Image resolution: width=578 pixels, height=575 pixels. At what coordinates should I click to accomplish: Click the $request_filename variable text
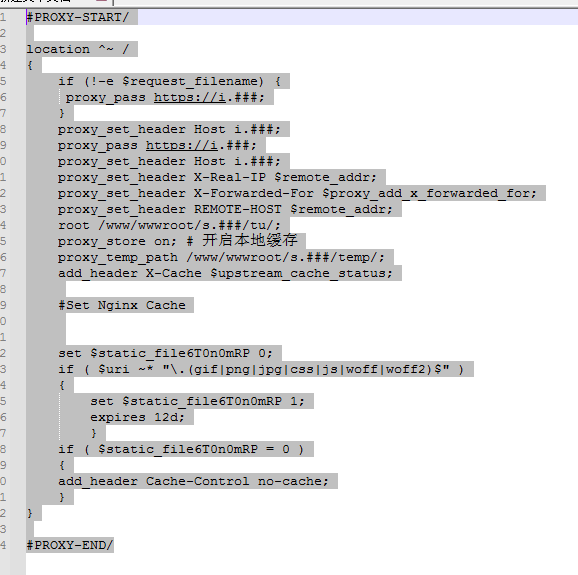tap(193, 81)
